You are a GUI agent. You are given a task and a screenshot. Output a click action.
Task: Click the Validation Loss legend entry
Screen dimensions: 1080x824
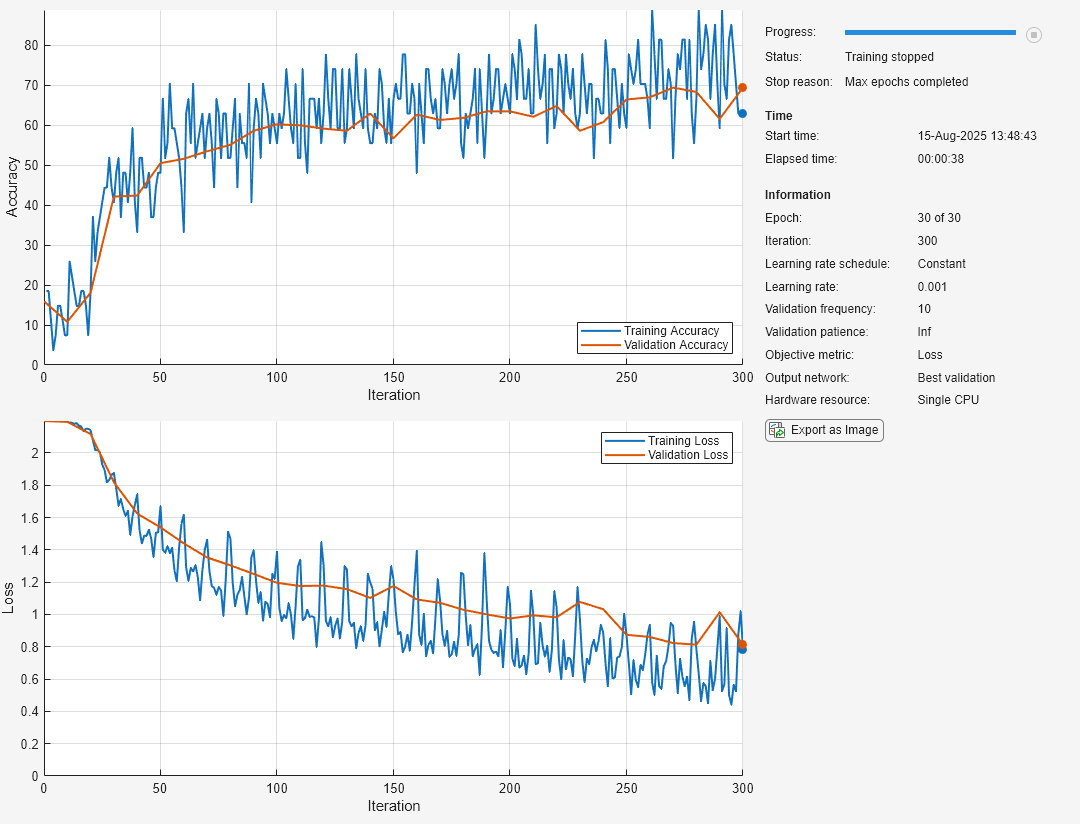(666, 455)
